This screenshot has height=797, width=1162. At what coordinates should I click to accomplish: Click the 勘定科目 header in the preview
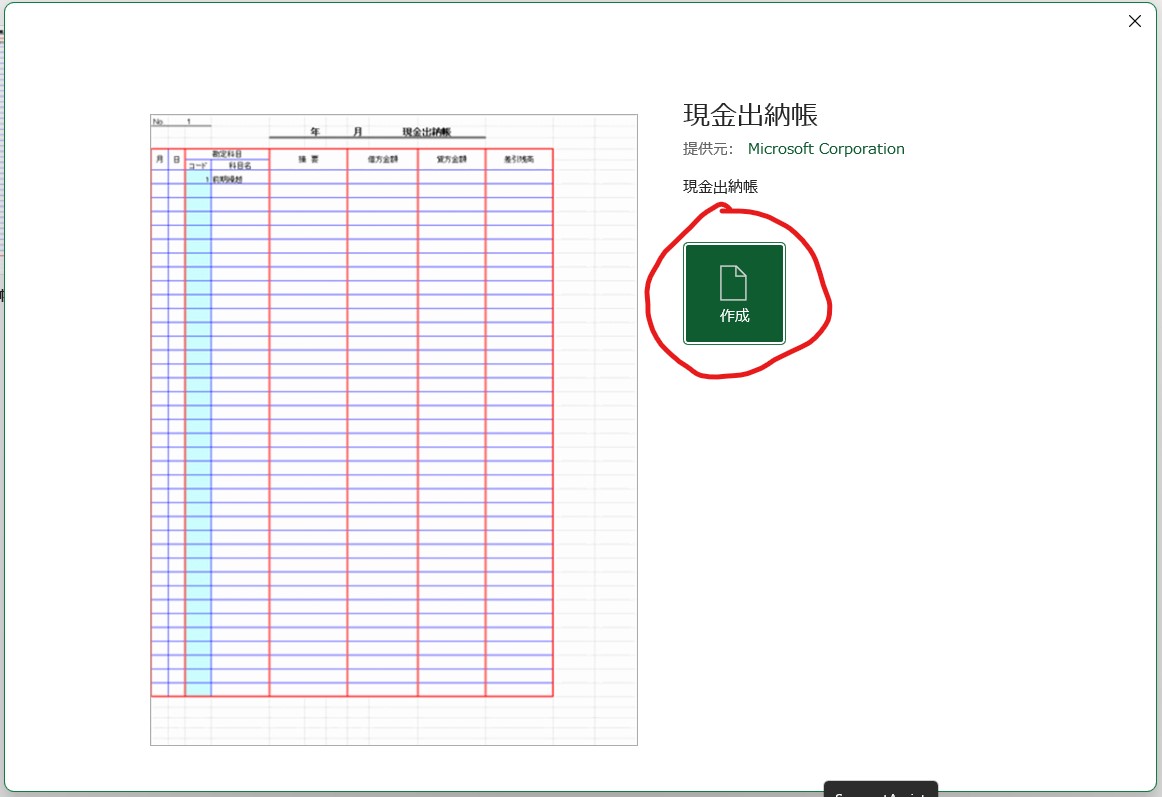[227, 154]
